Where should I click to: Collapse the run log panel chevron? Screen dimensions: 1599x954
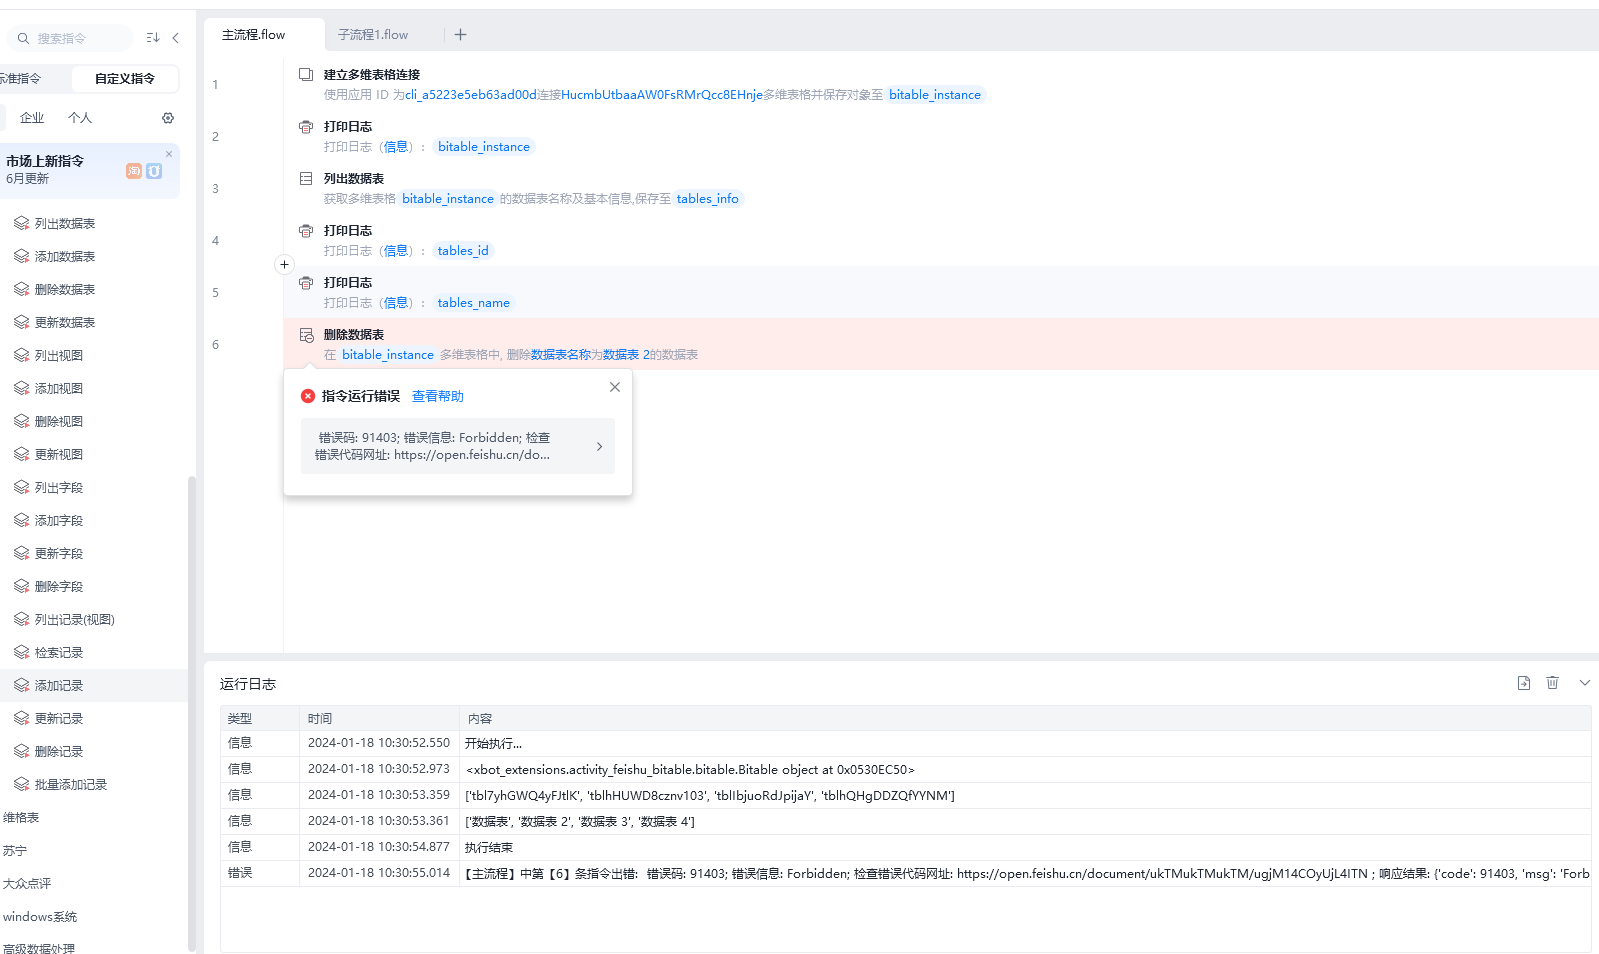click(1584, 683)
